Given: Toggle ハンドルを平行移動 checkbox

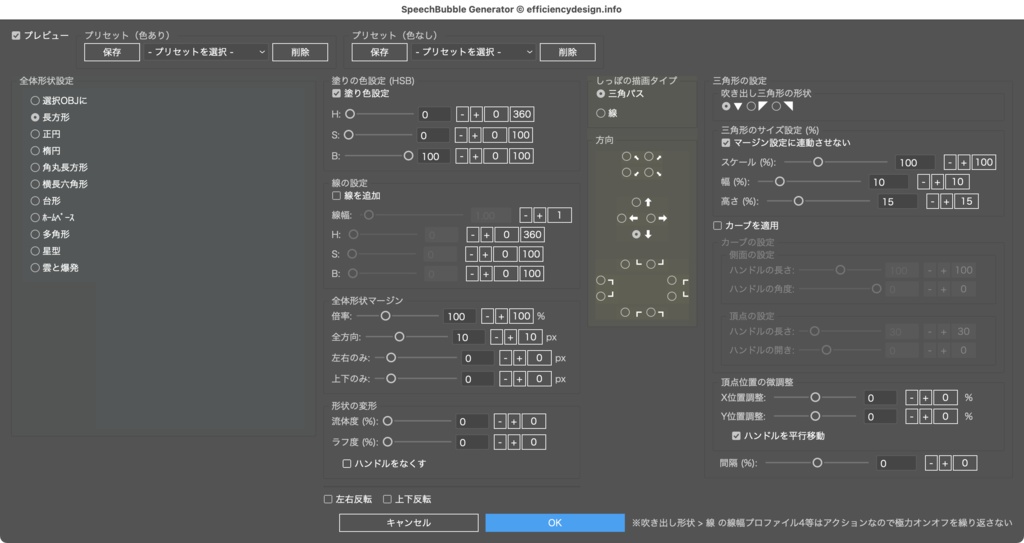Looking at the screenshot, I should [x=736, y=436].
